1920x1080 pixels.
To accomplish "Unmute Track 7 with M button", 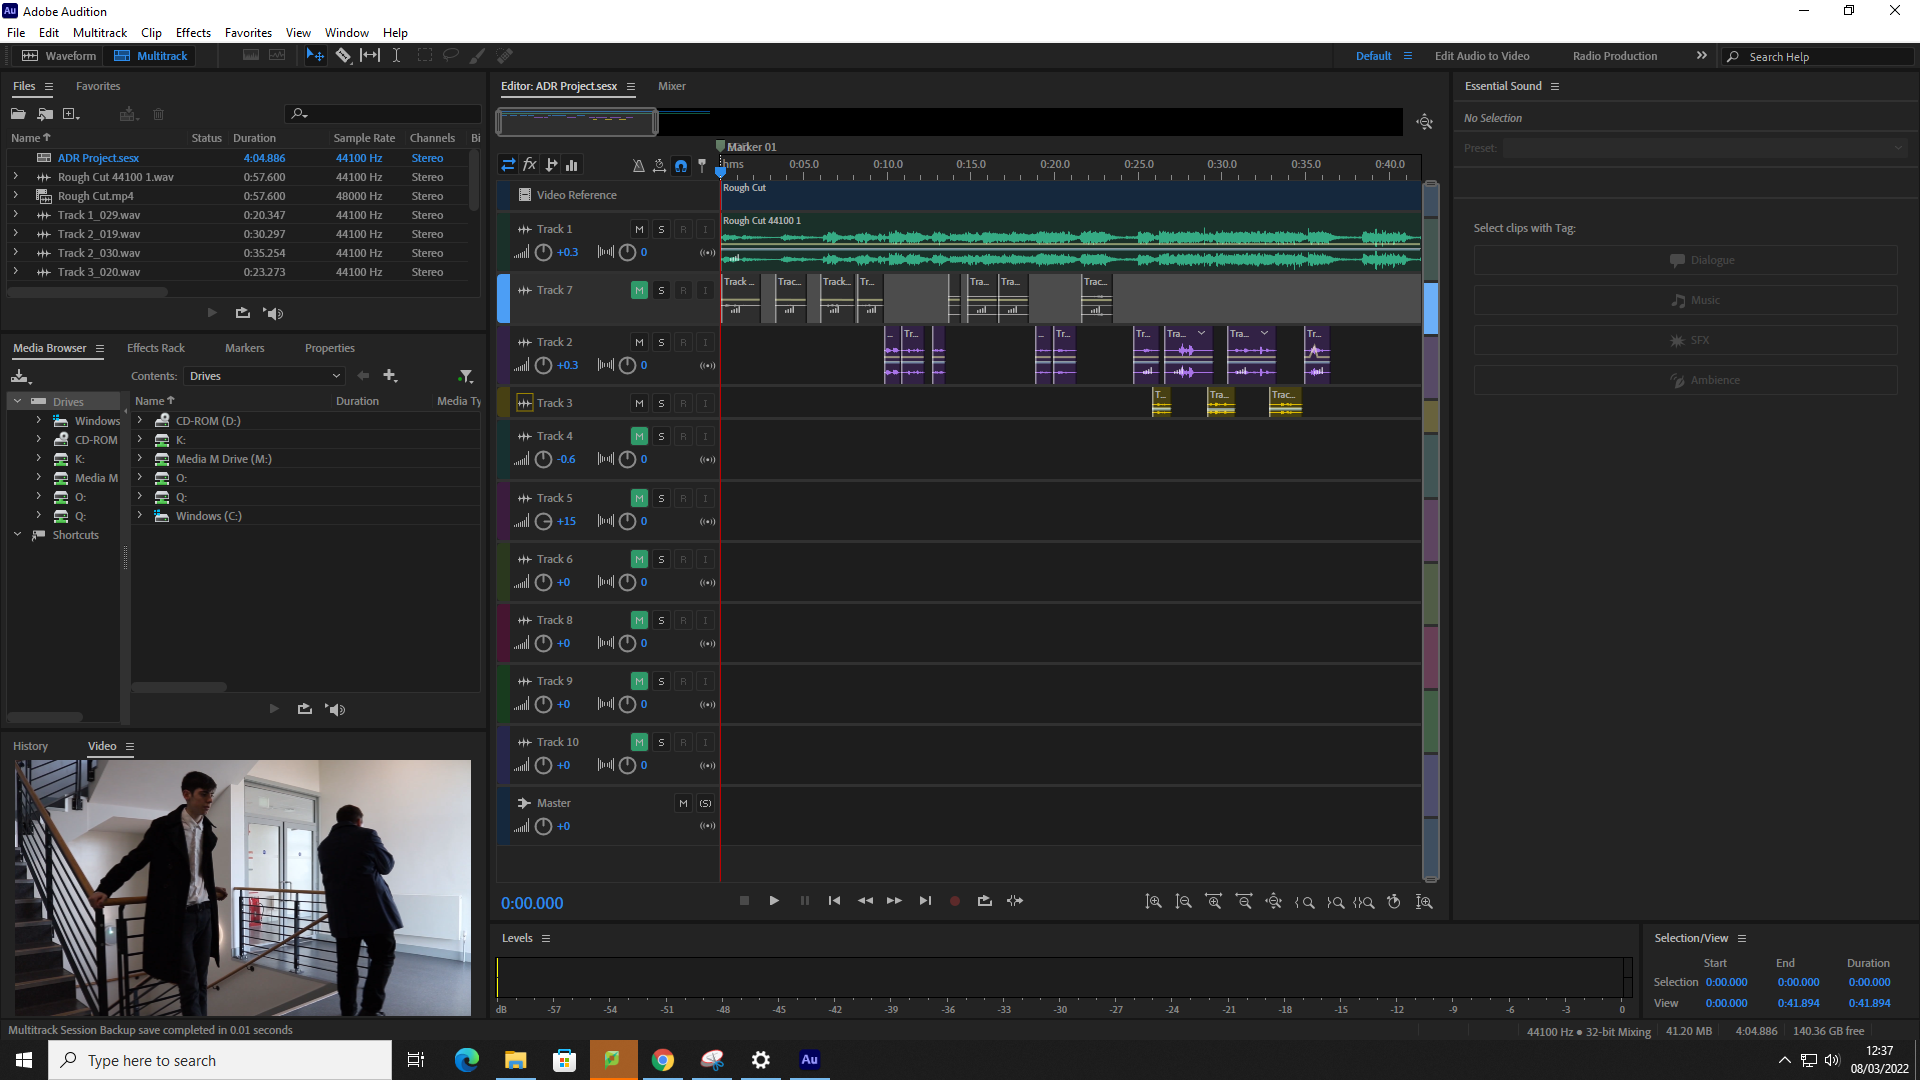I will 639,290.
